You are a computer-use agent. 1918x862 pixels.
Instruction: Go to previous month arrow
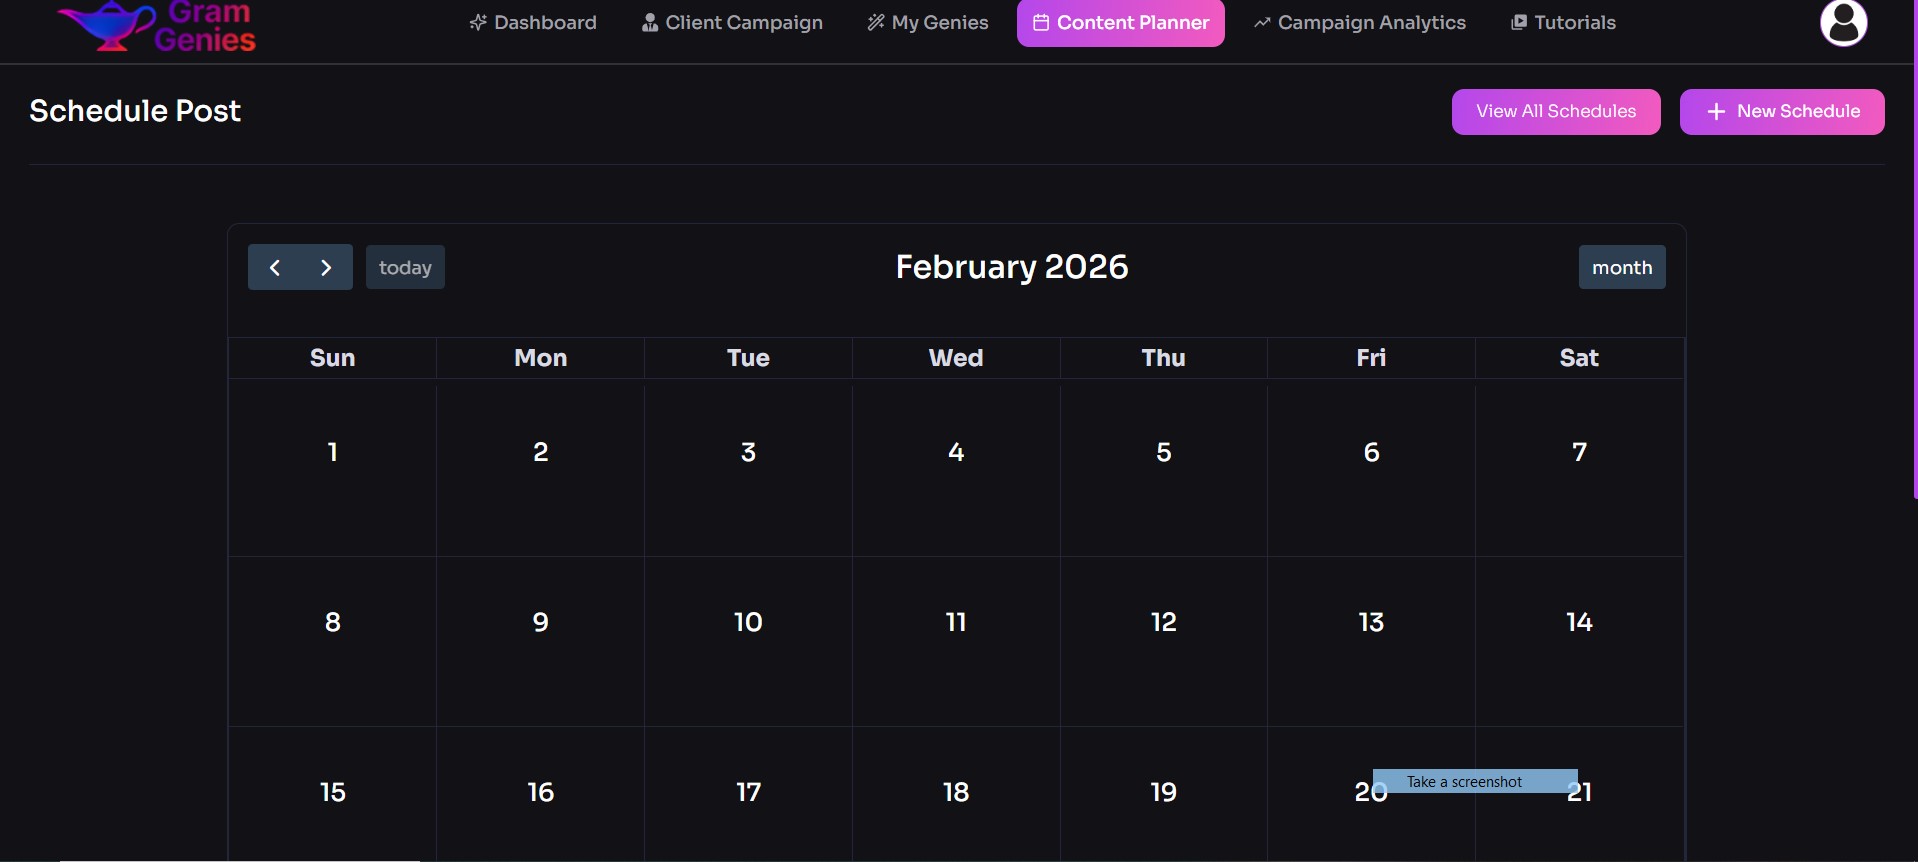click(274, 267)
